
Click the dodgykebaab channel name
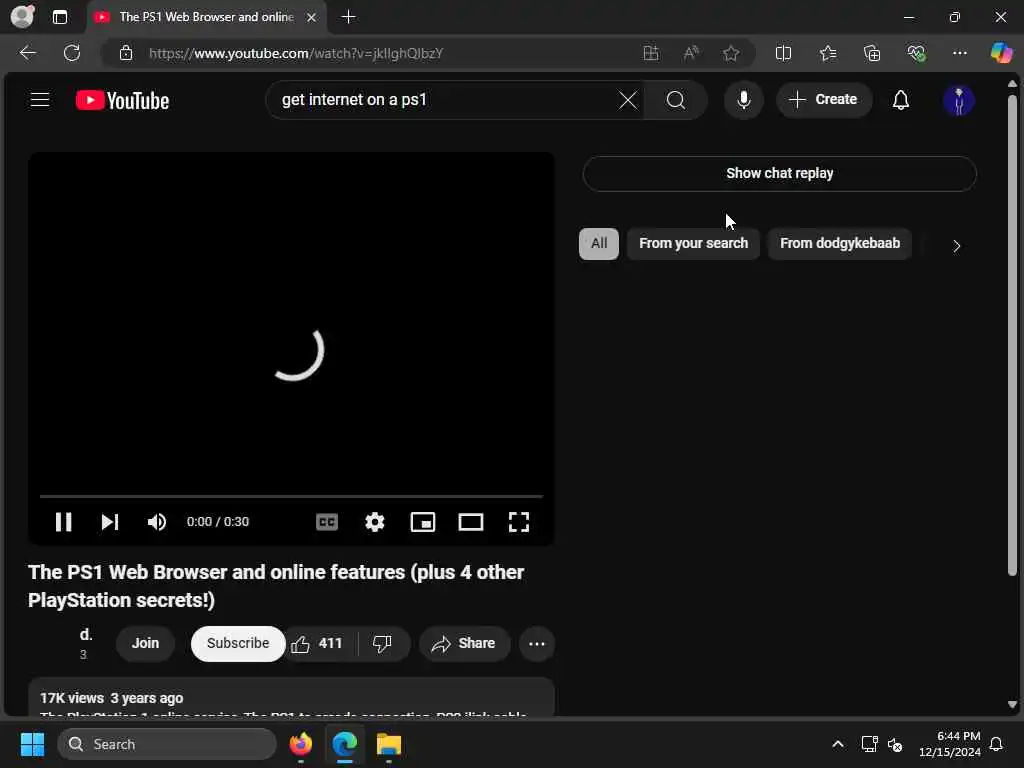86,635
